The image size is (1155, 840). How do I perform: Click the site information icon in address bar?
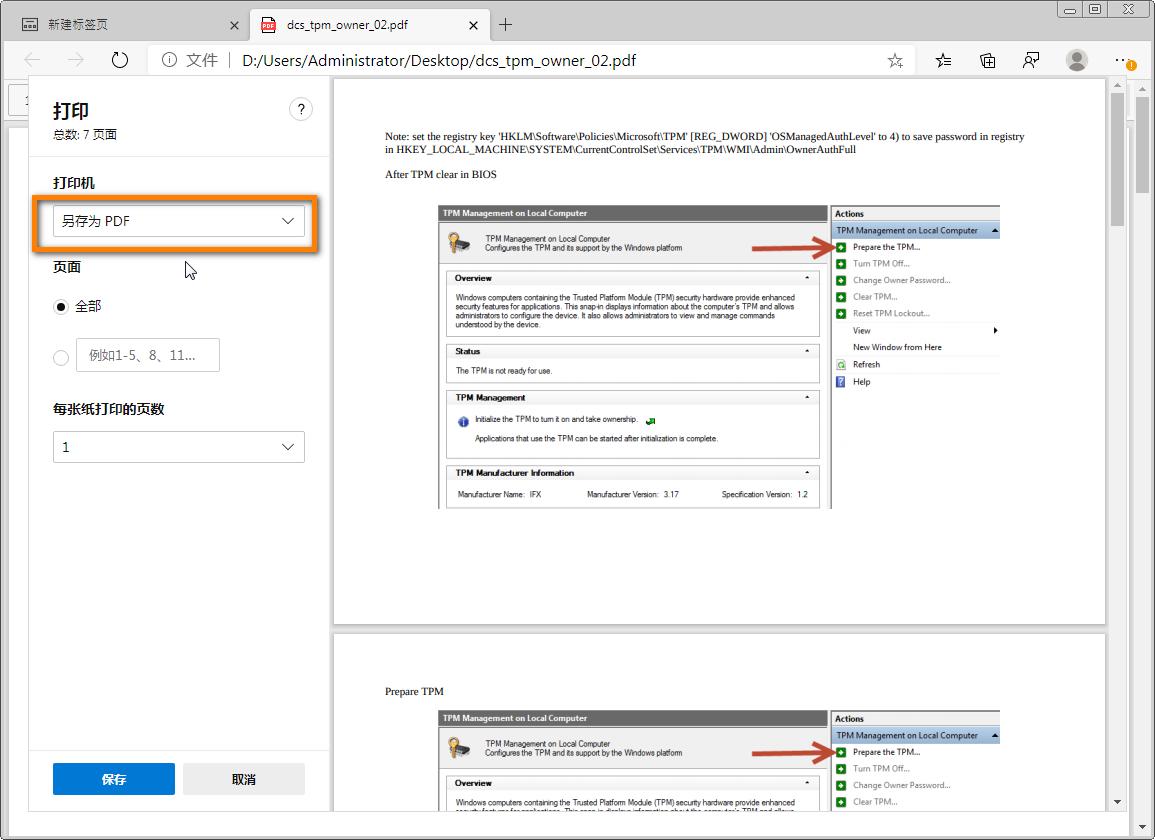[x=169, y=60]
